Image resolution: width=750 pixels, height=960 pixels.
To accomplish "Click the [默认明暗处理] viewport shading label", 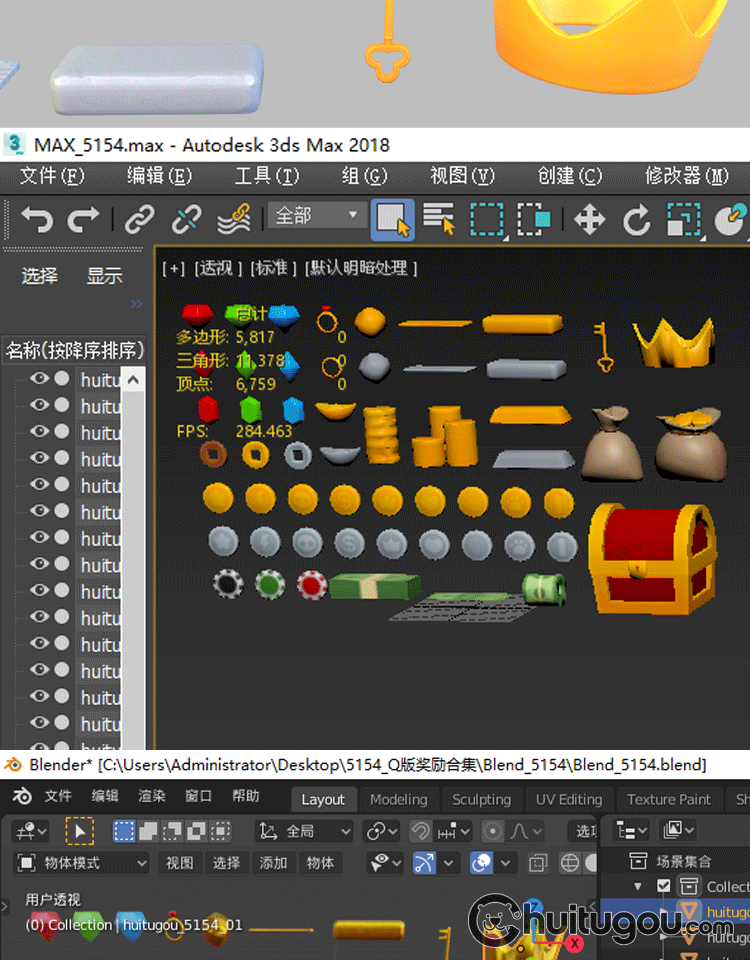I will click(361, 268).
